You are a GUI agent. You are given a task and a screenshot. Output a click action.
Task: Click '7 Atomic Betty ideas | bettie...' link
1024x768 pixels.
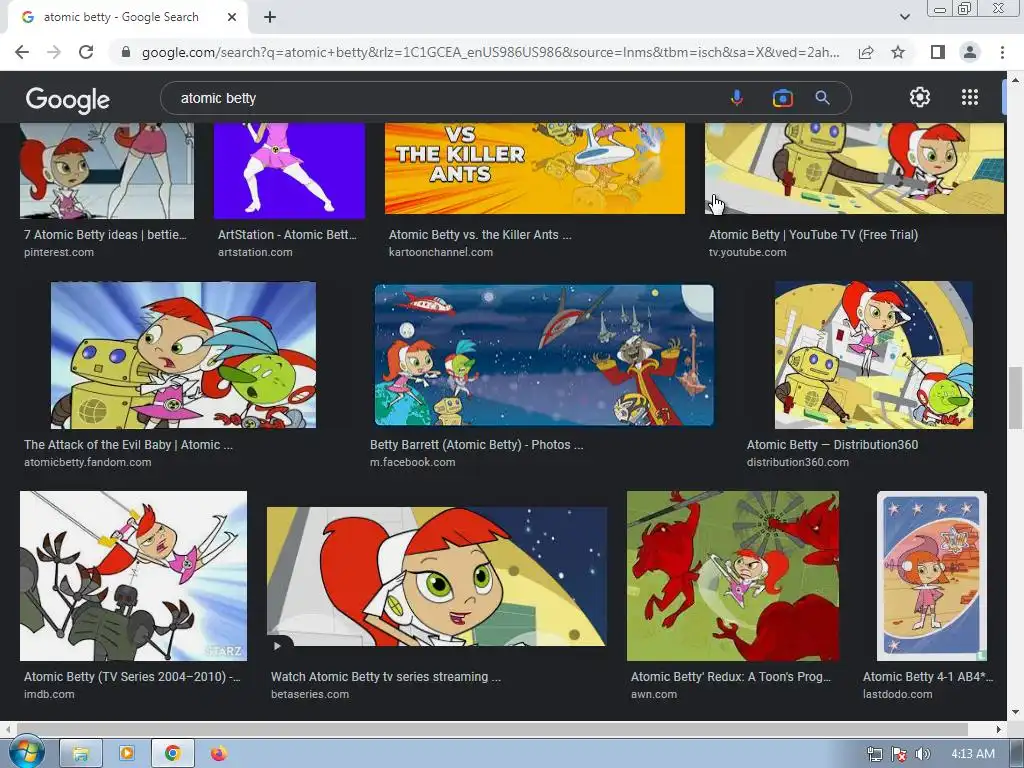click(105, 234)
